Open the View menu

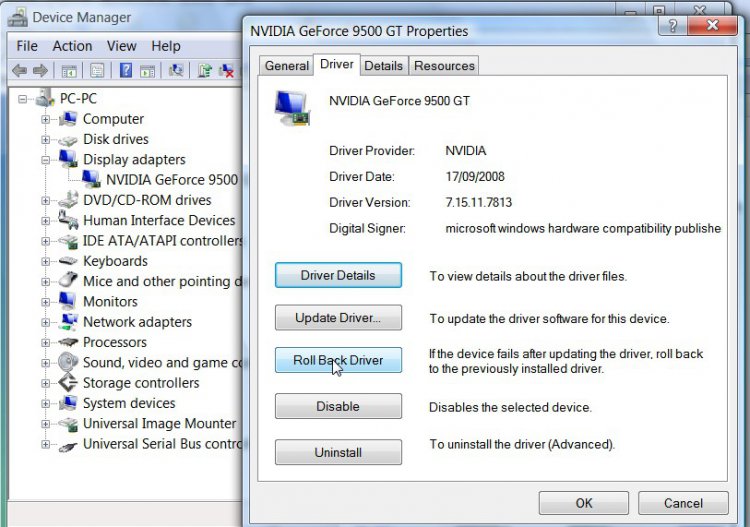click(x=121, y=46)
